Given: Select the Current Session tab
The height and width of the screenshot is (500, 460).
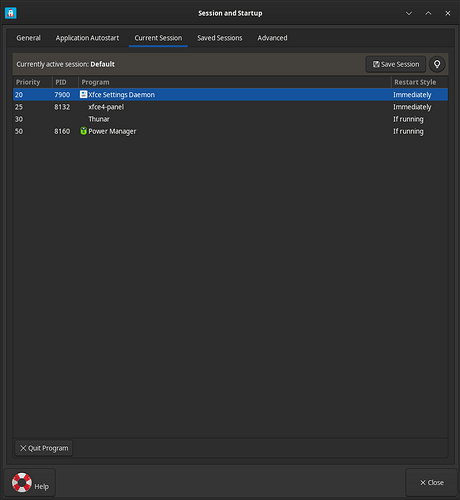Looking at the screenshot, I should click(x=158, y=38).
